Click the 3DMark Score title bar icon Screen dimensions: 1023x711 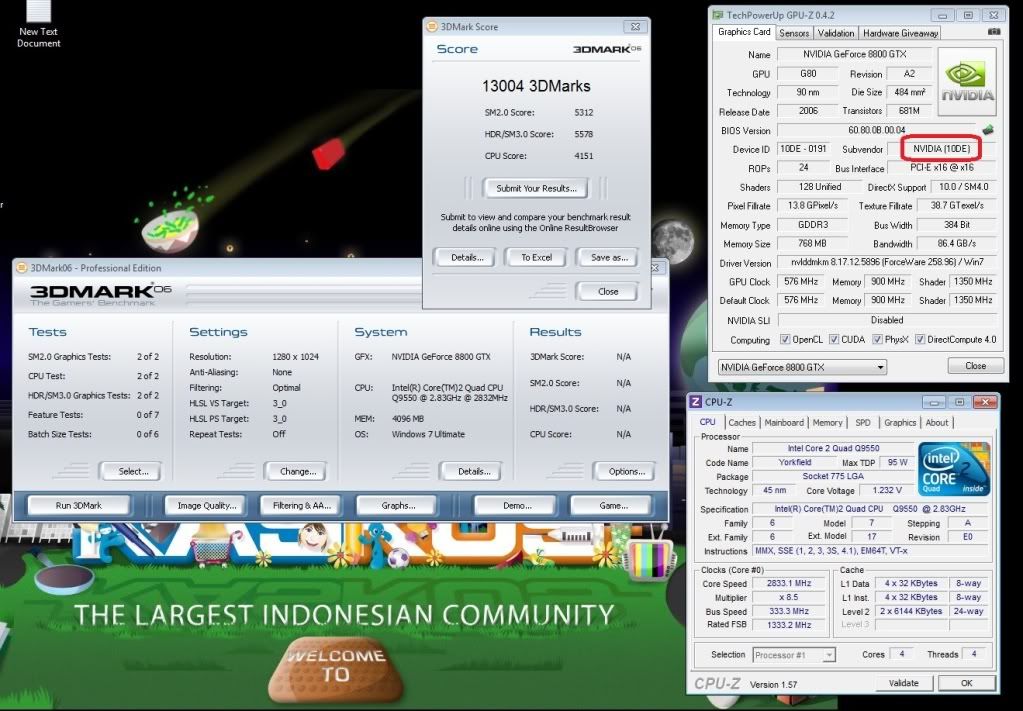[x=431, y=26]
